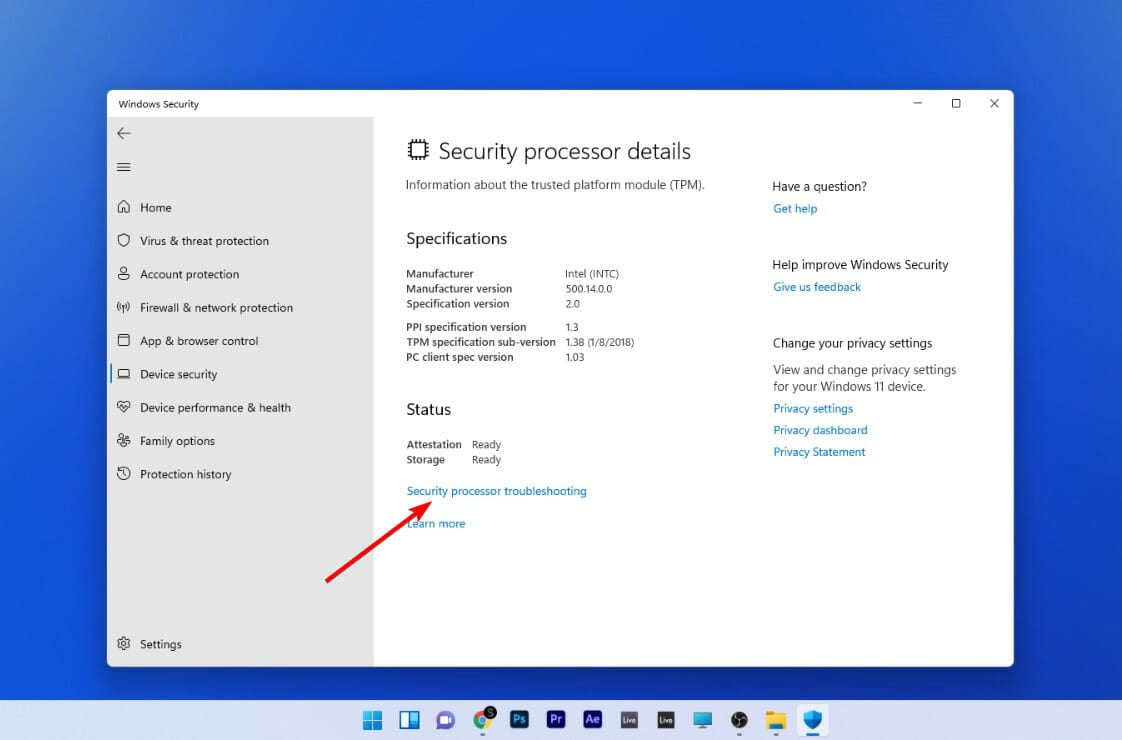Launch Google Chrome from the taskbar
Screen dimensions: 1122x740
[482, 719]
